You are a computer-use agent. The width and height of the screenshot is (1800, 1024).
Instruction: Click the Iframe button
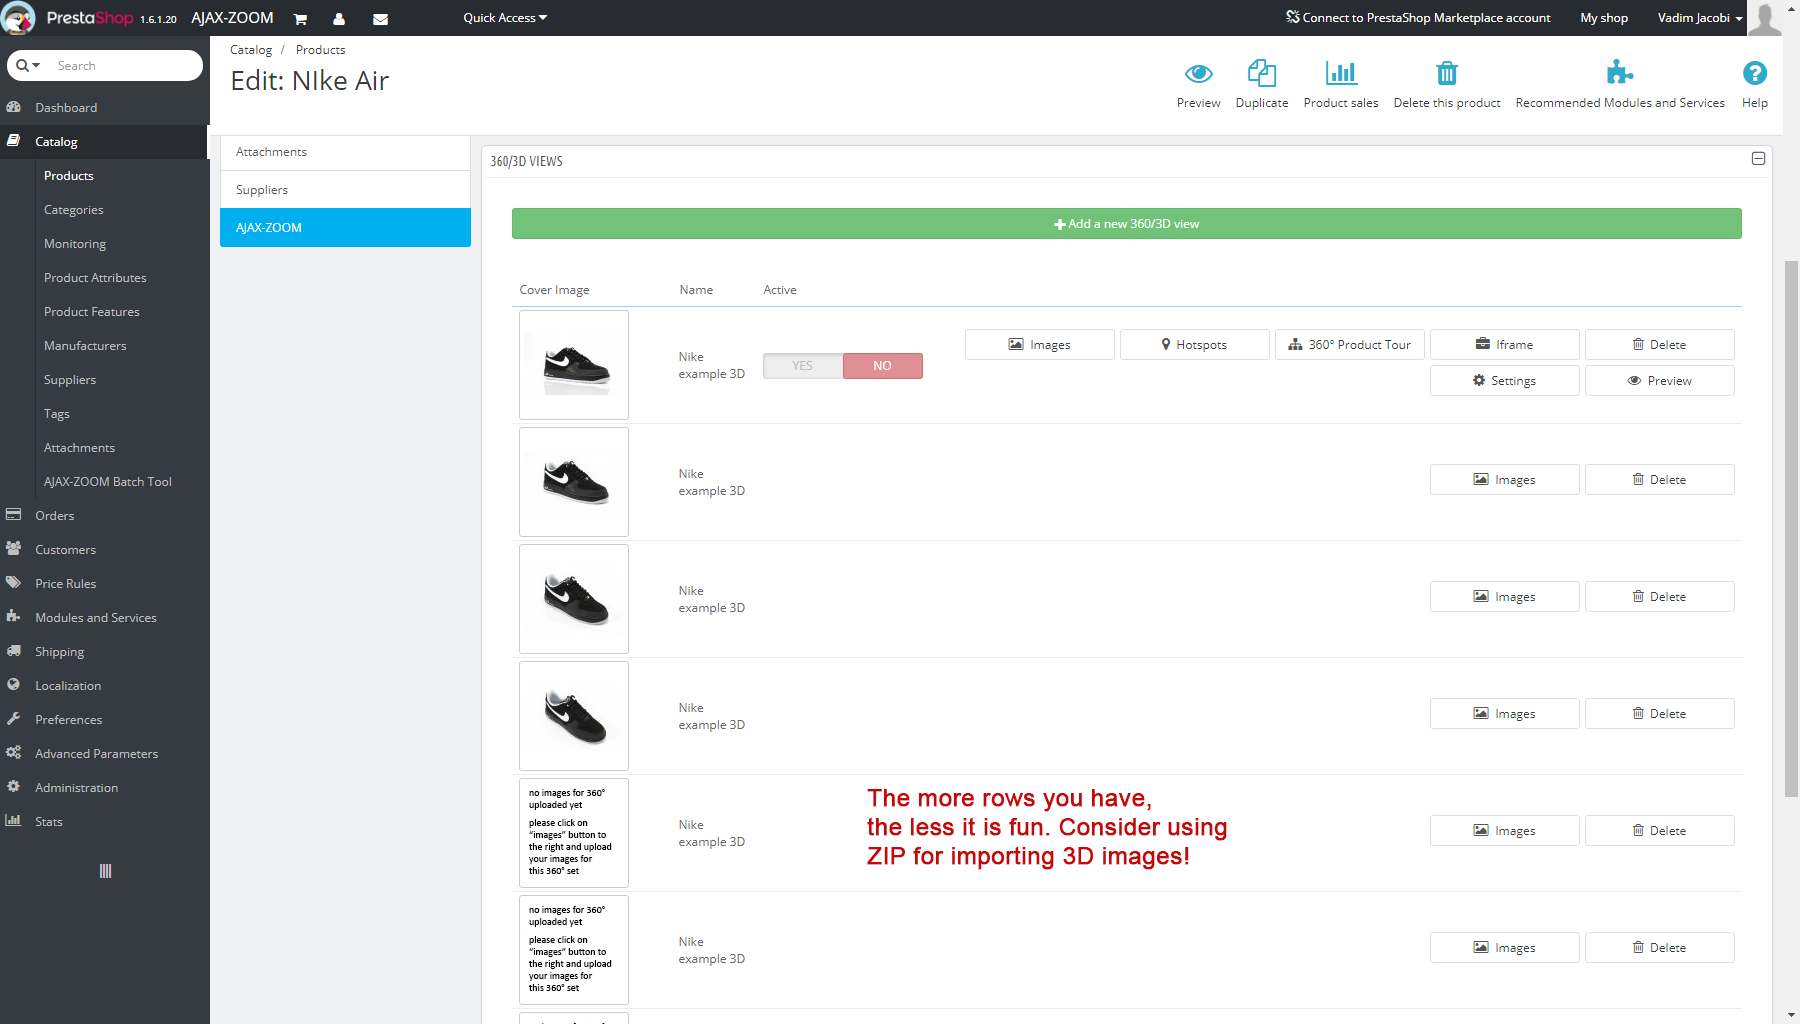click(1505, 345)
